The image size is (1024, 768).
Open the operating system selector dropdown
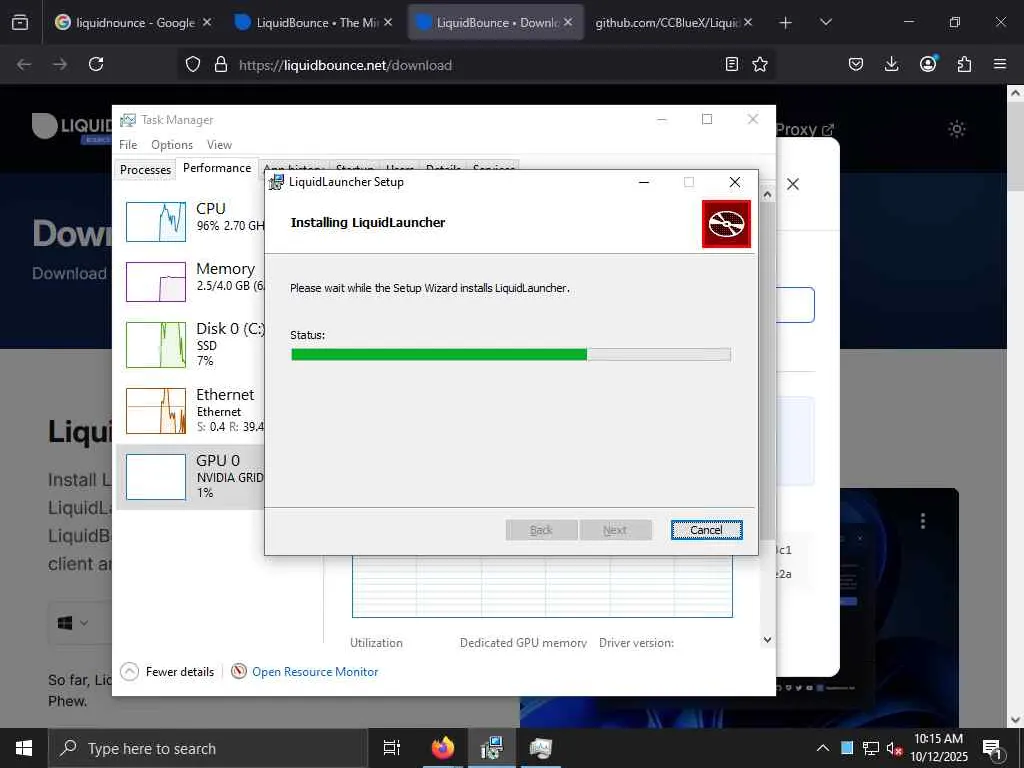[72, 623]
